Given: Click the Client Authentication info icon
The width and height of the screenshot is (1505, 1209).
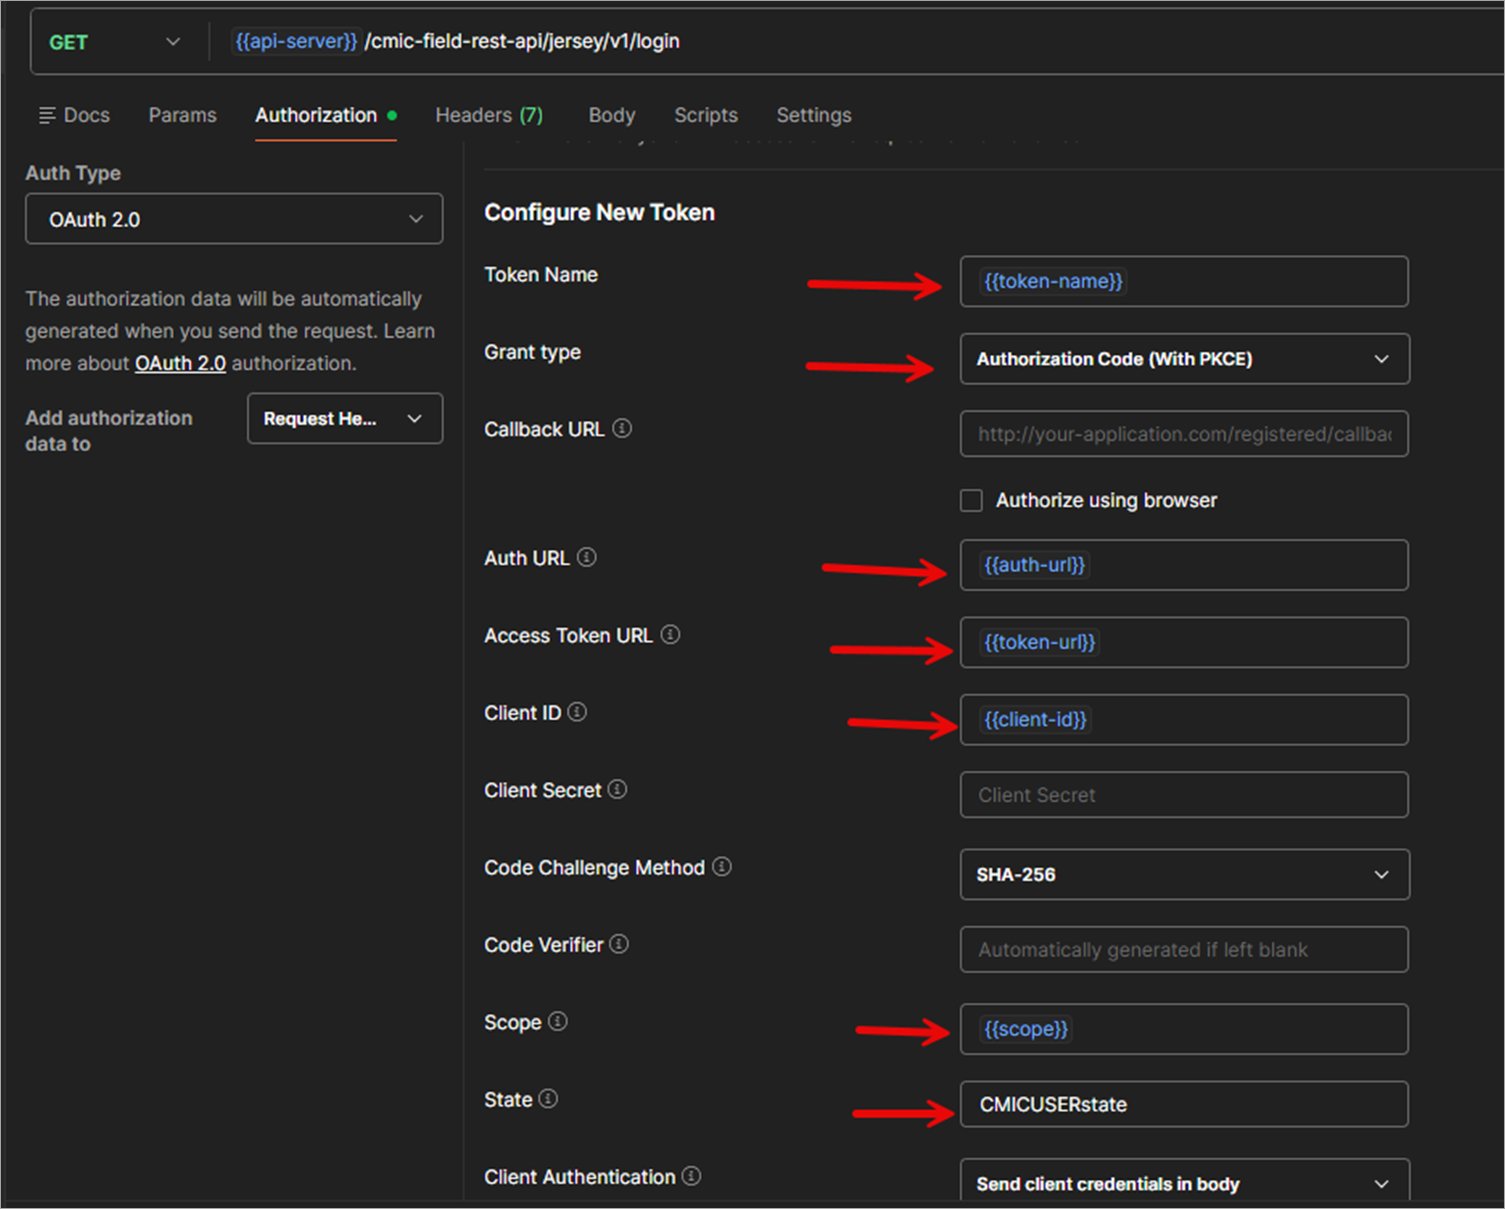Looking at the screenshot, I should point(691,1176).
